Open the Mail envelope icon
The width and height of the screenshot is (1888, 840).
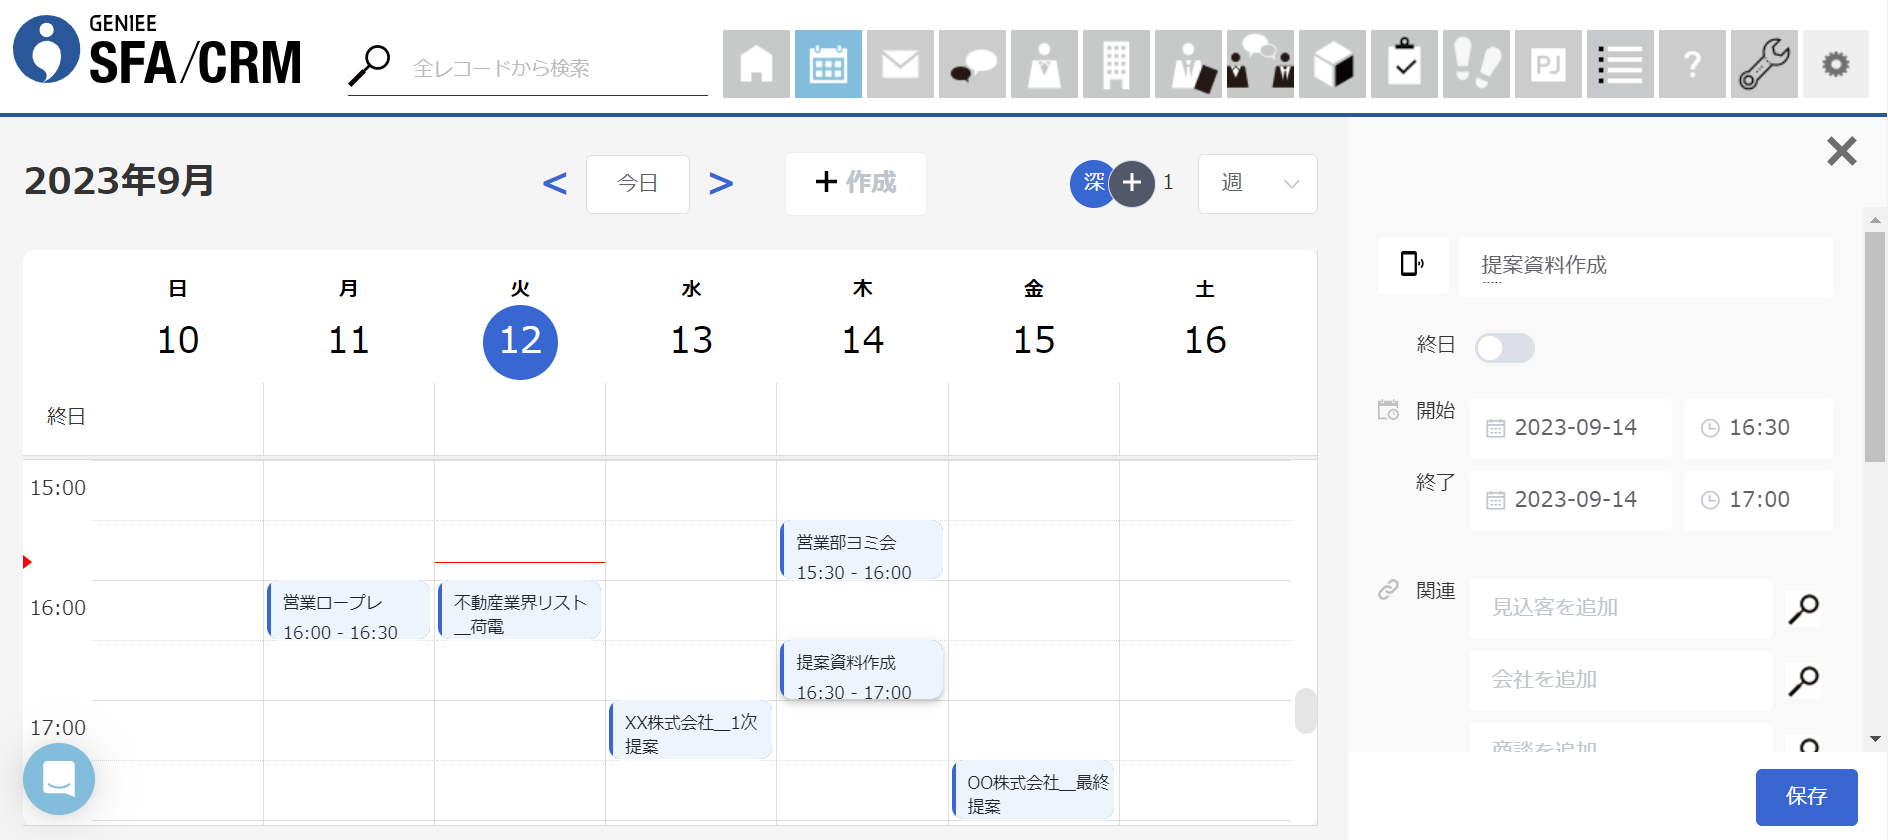click(900, 64)
